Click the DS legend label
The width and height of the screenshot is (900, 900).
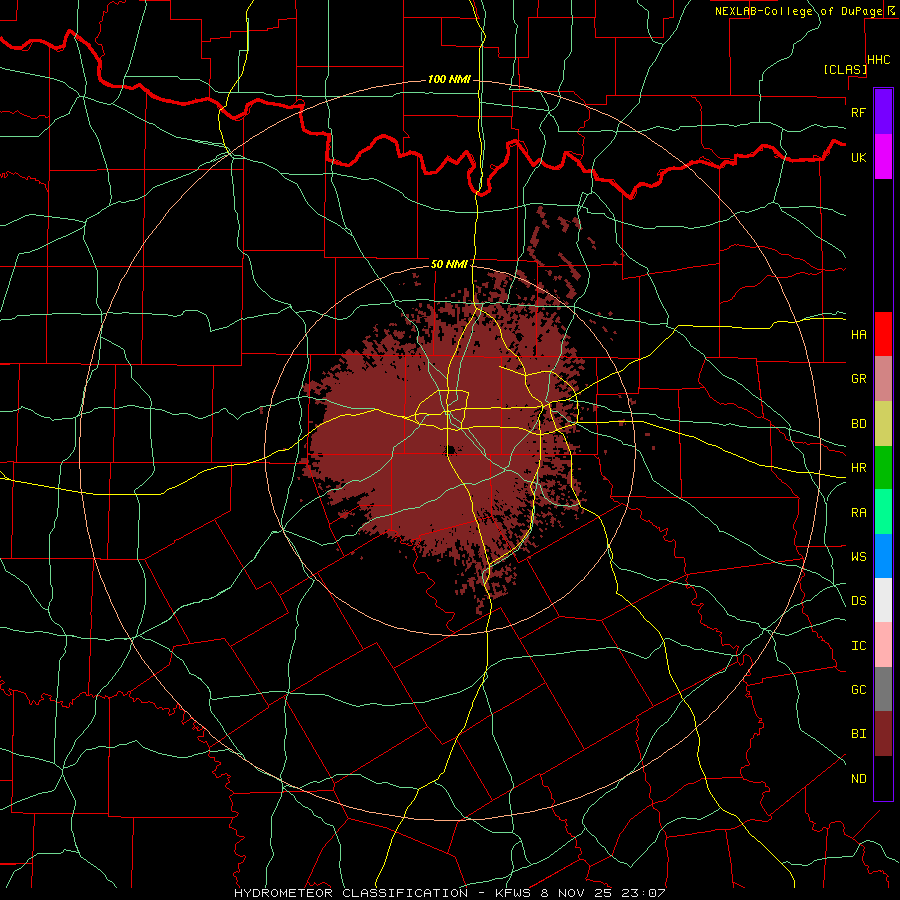[x=859, y=600]
